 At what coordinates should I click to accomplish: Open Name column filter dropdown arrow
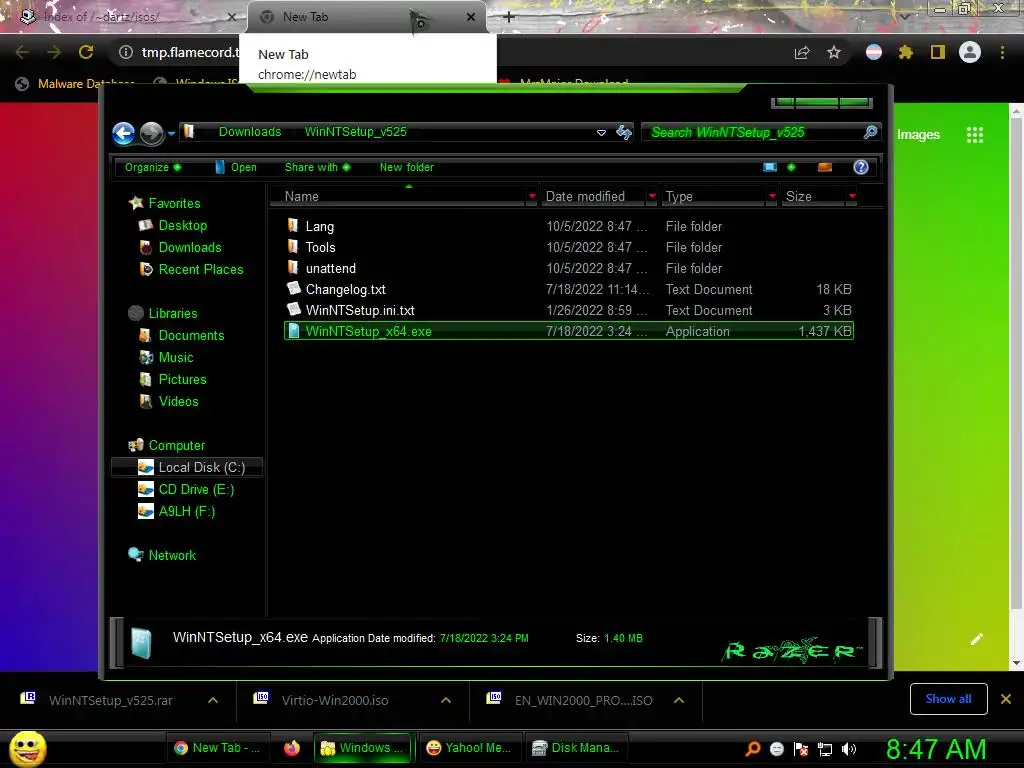click(x=532, y=196)
